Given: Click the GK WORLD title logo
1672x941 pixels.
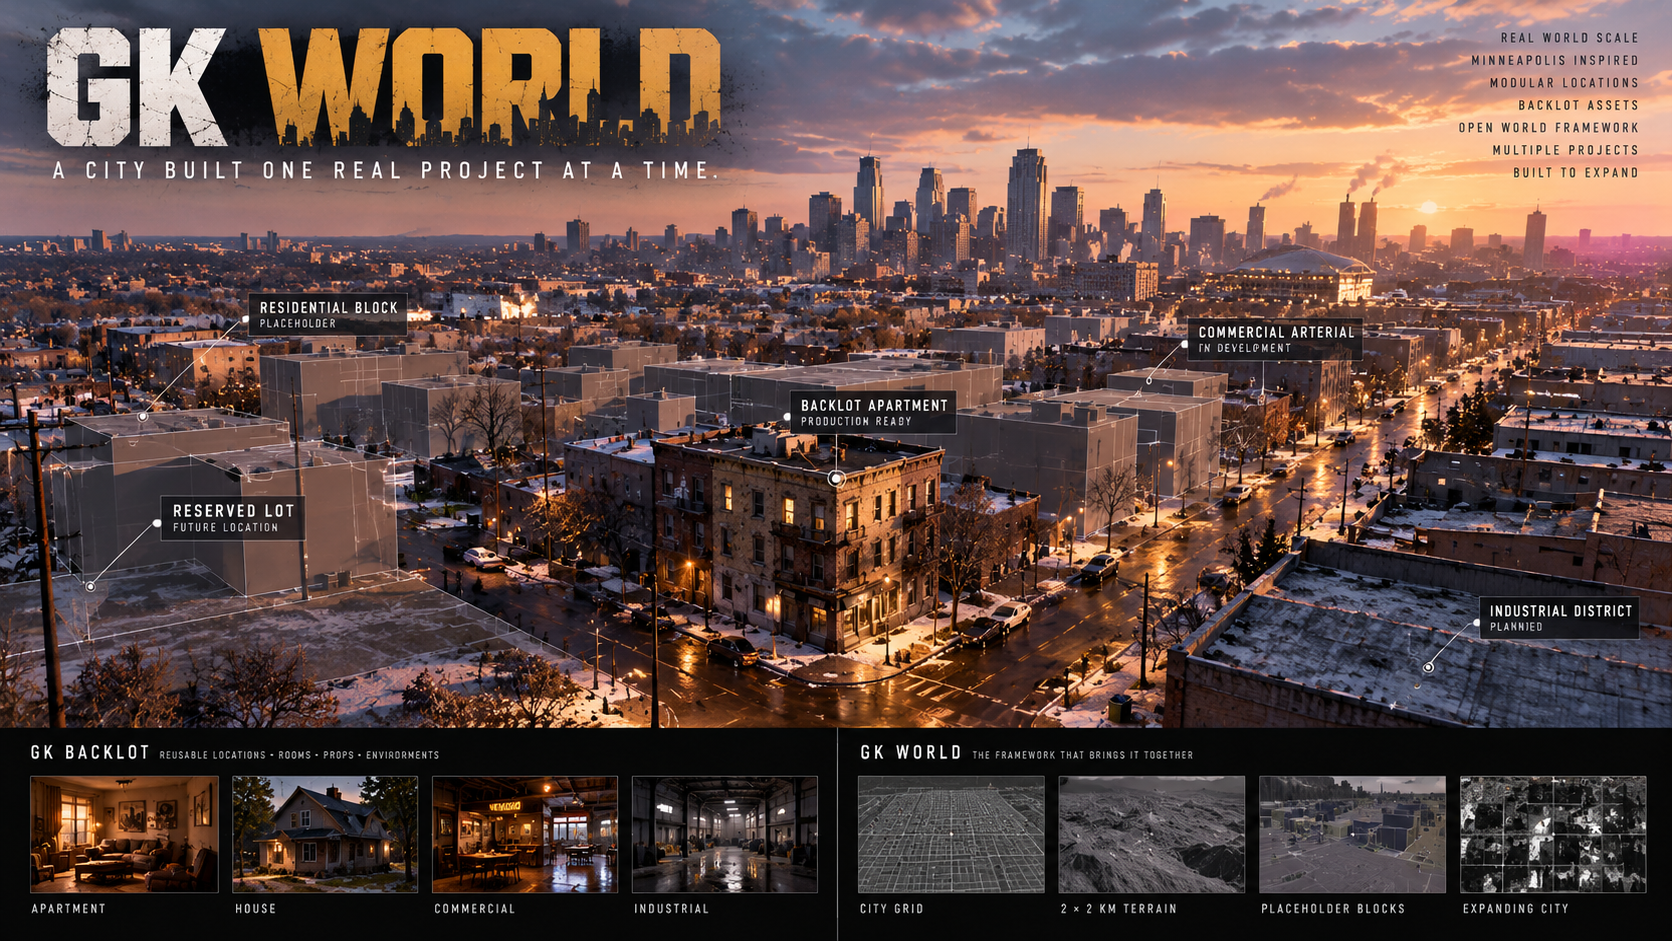Looking at the screenshot, I should 384,87.
